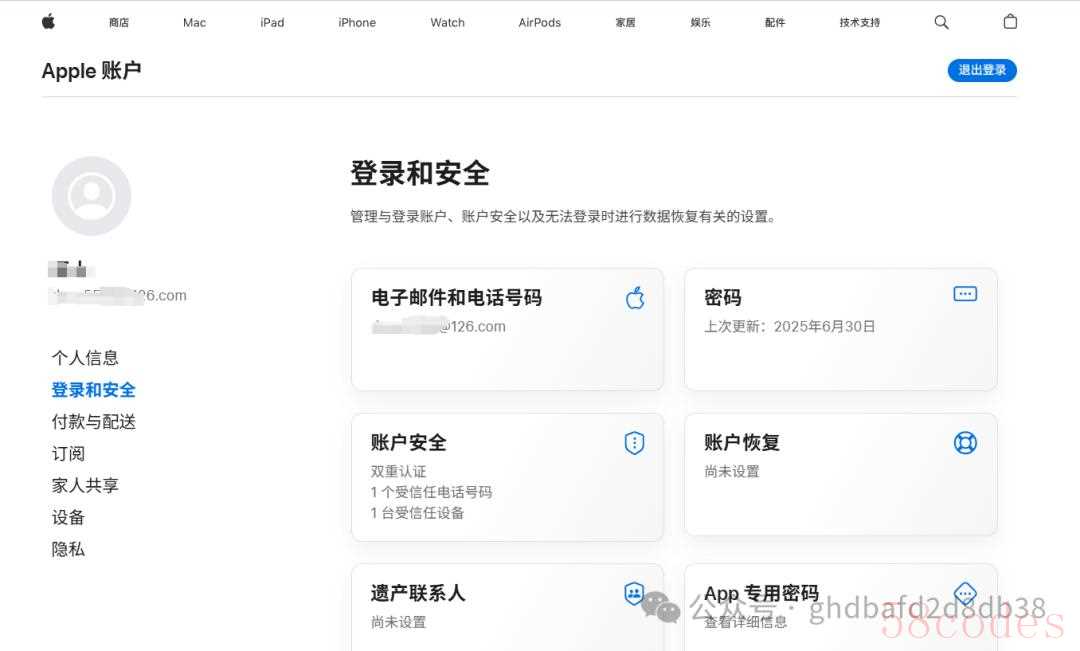Click the password dots icon on the 密码 card
The image size is (1080, 651).
tap(965, 294)
